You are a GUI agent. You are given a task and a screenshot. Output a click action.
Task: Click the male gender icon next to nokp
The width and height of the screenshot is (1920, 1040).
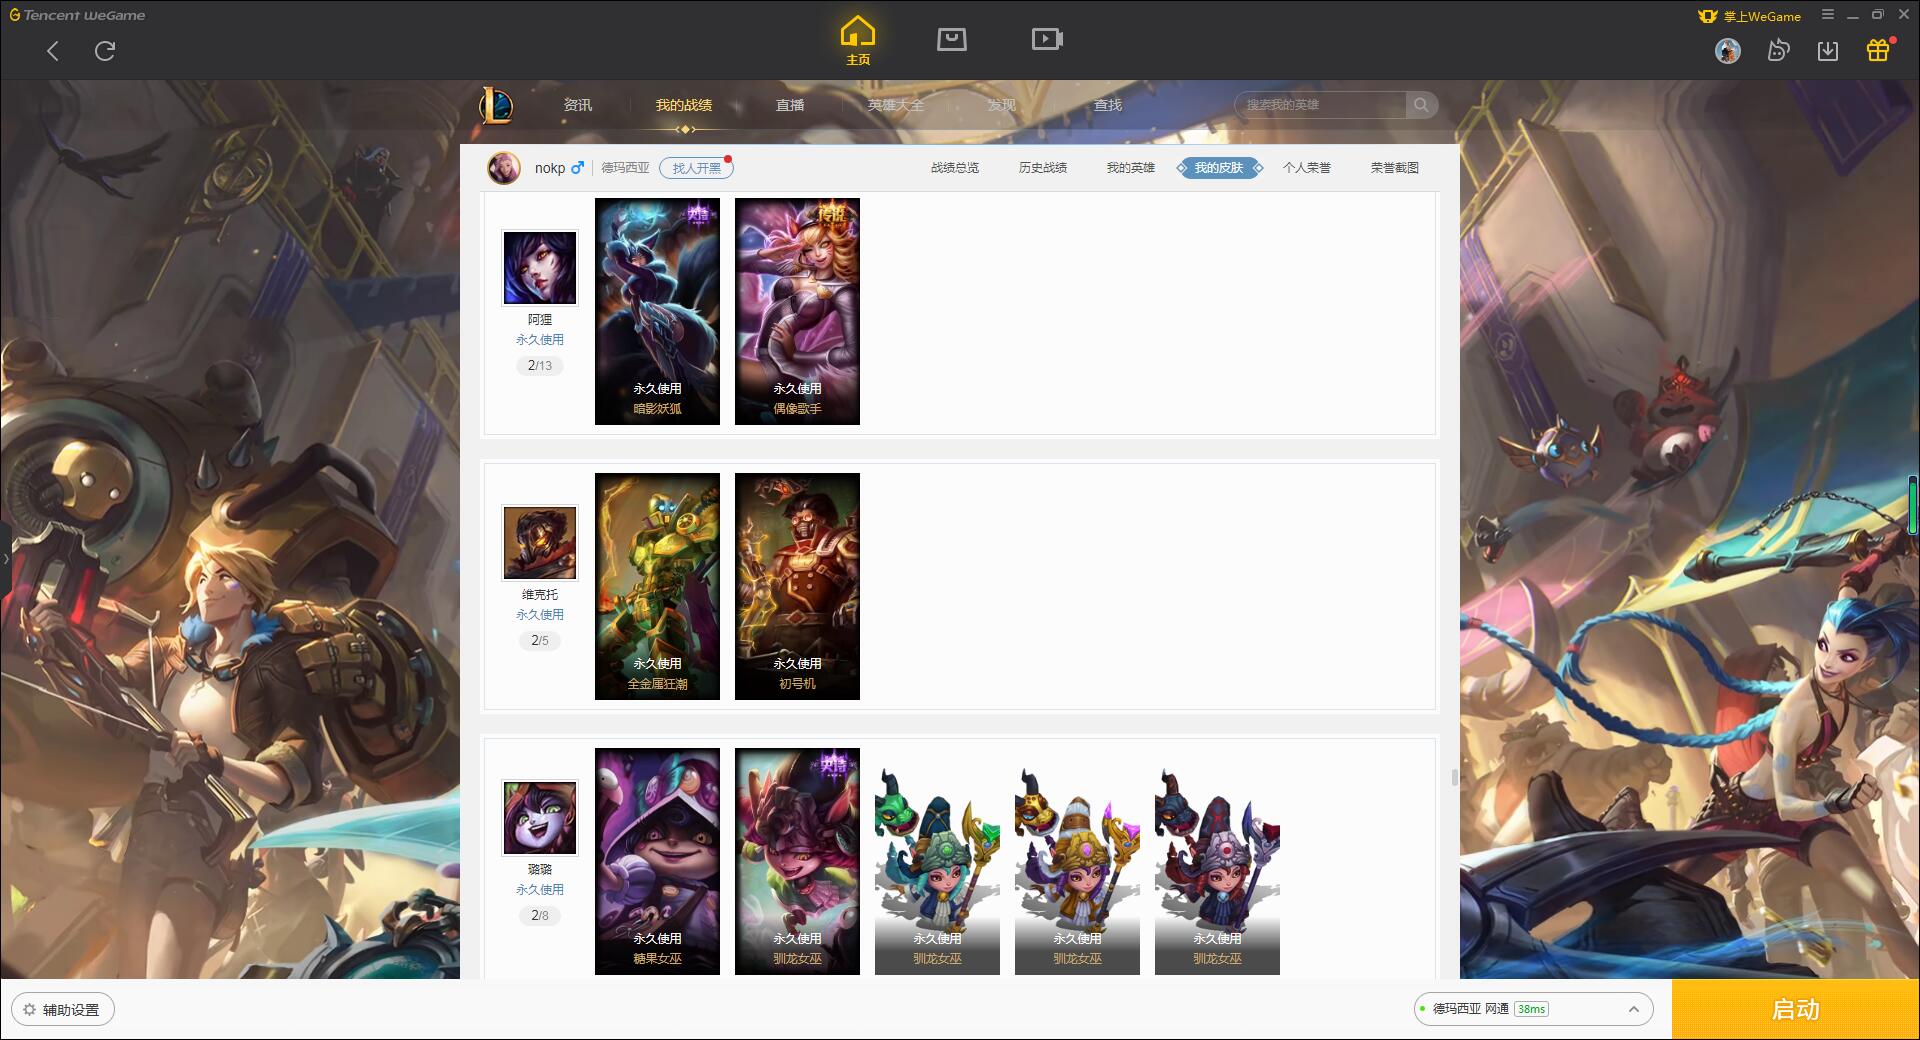tap(577, 168)
